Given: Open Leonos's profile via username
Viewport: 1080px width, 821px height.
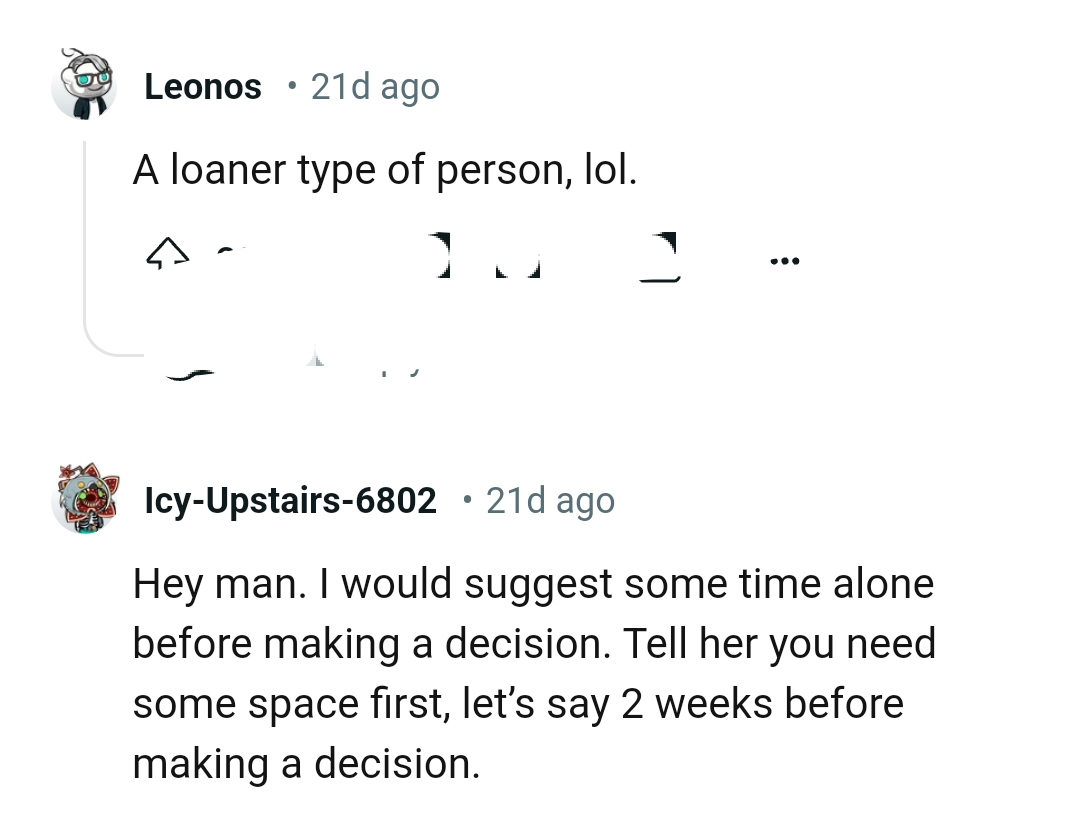Looking at the screenshot, I should 202,86.
